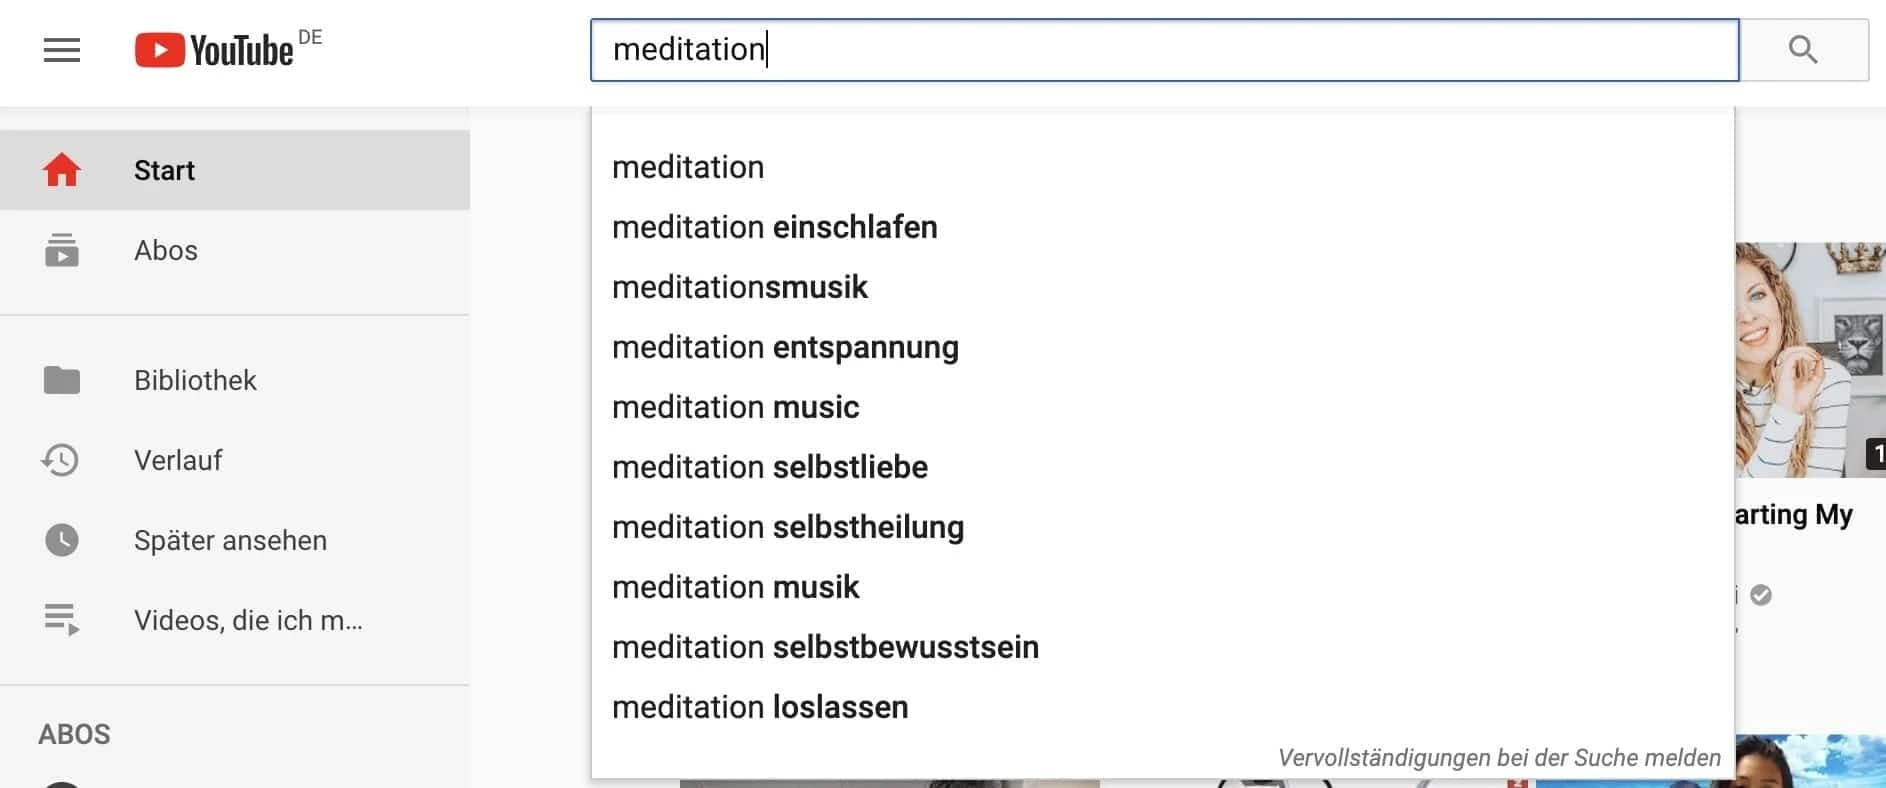
Task: Click the Später ansehen clock icon
Action: pyautogui.click(x=62, y=540)
